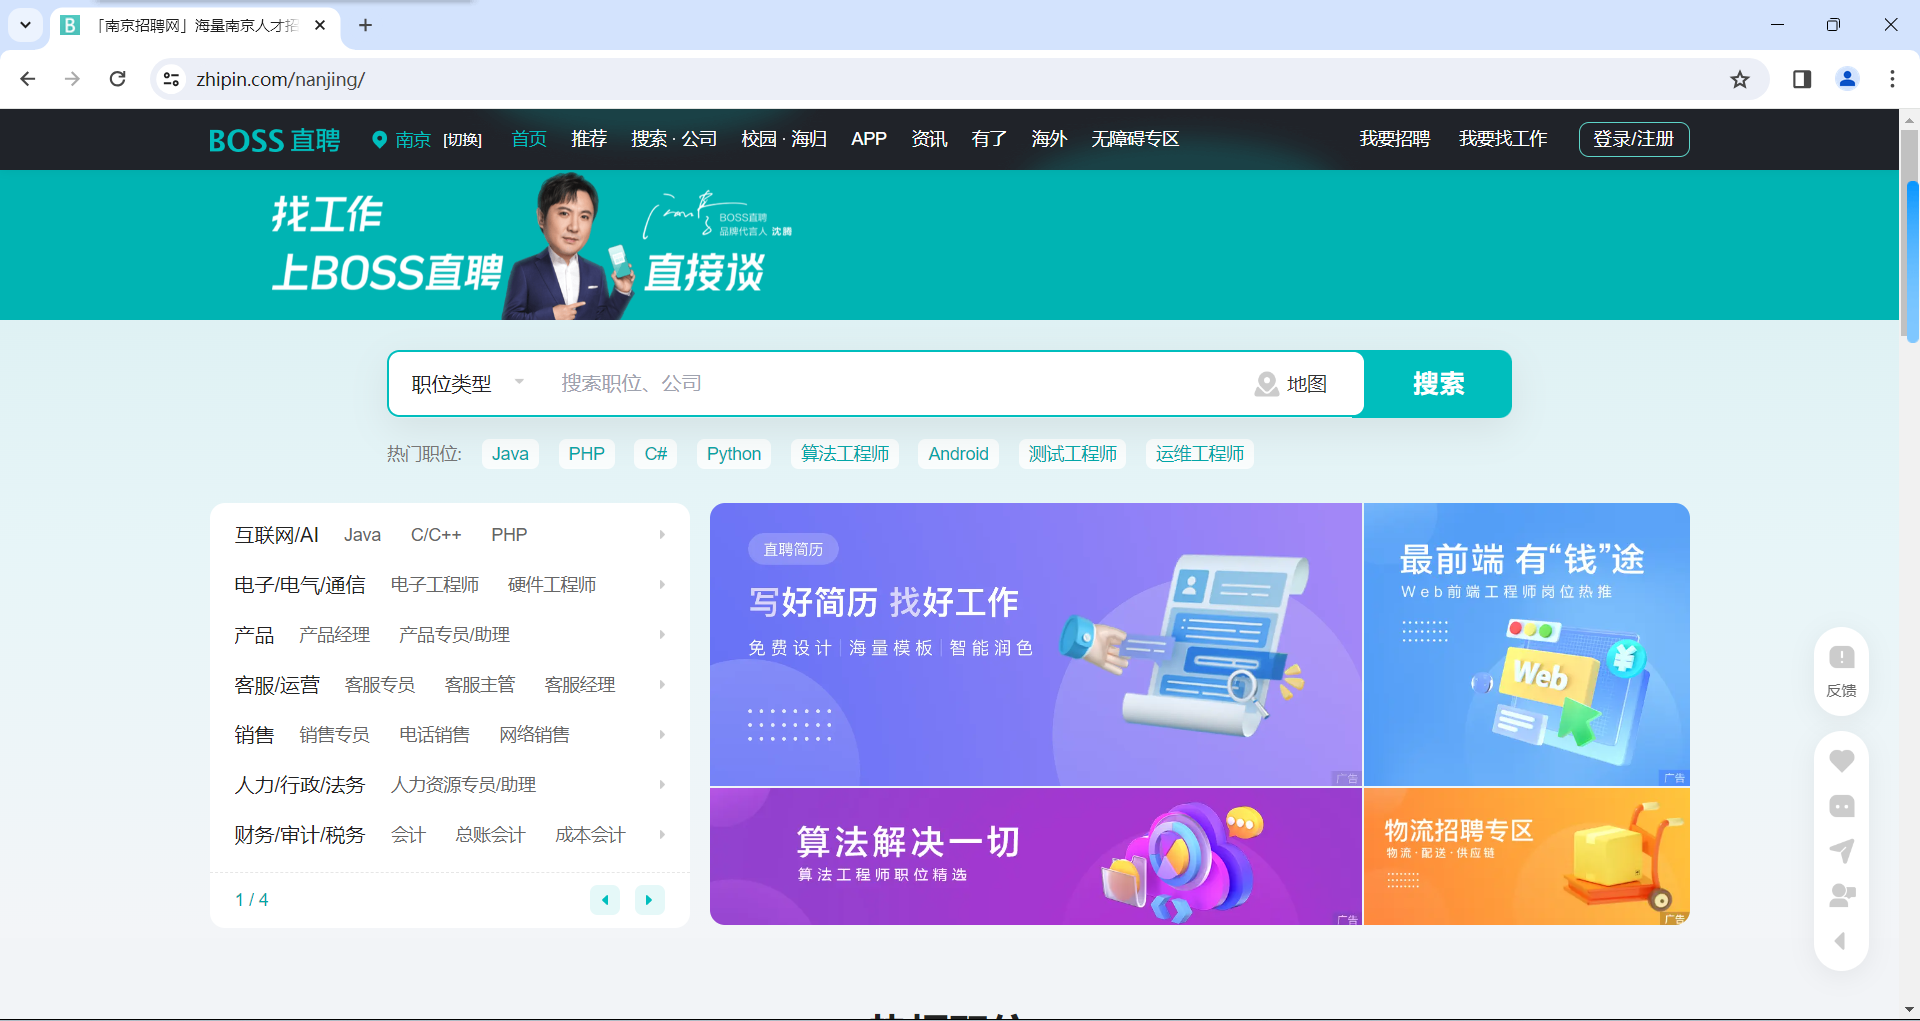1920x1021 pixels.
Task: Close the 南京招聘网 tab
Action: click(320, 25)
